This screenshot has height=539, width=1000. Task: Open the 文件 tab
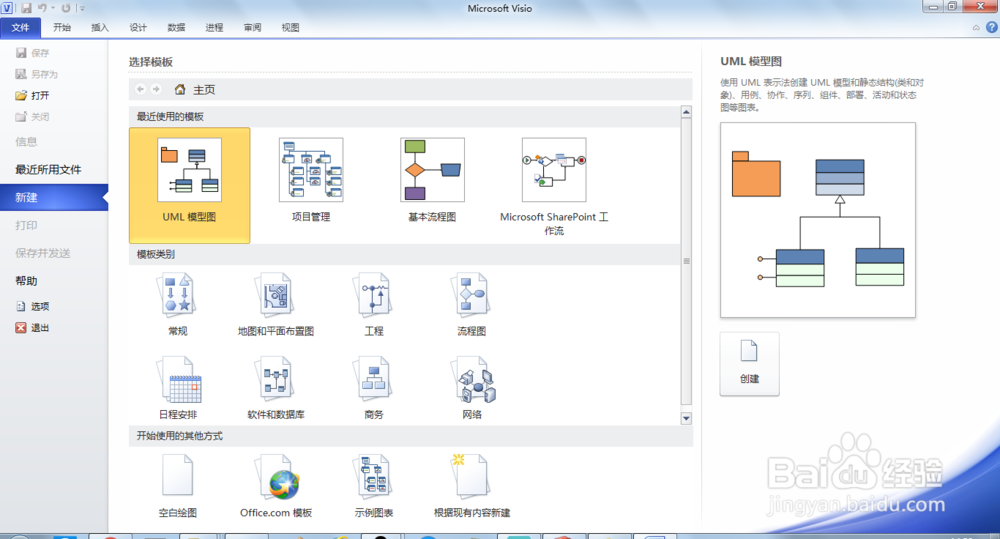pyautogui.click(x=20, y=27)
